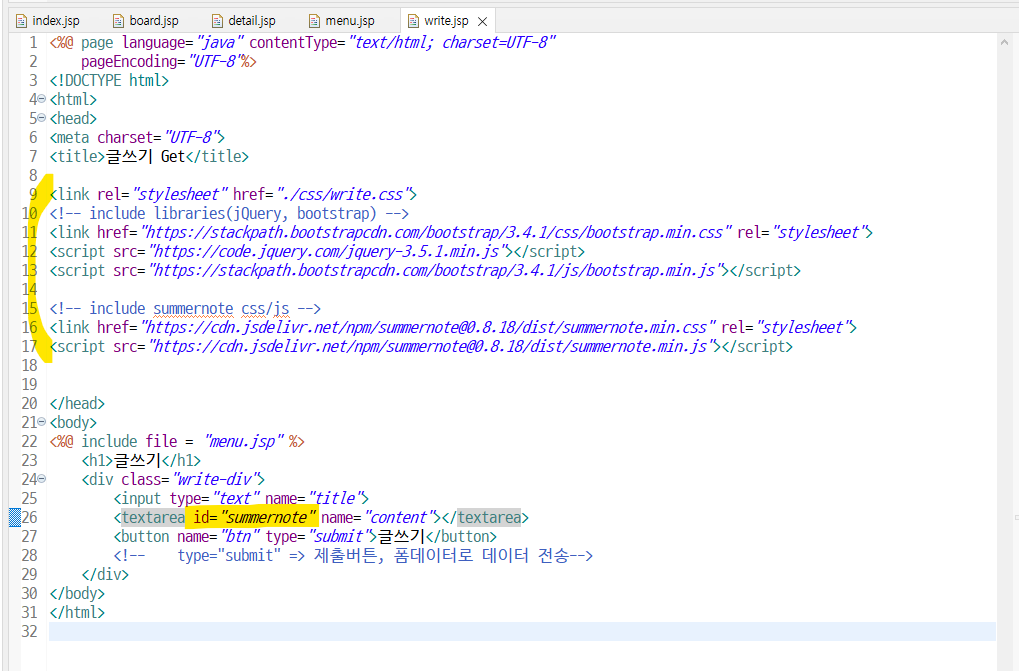Click the "menu.jsp" include file string
The image size is (1019, 671).
pyautogui.click(x=244, y=442)
